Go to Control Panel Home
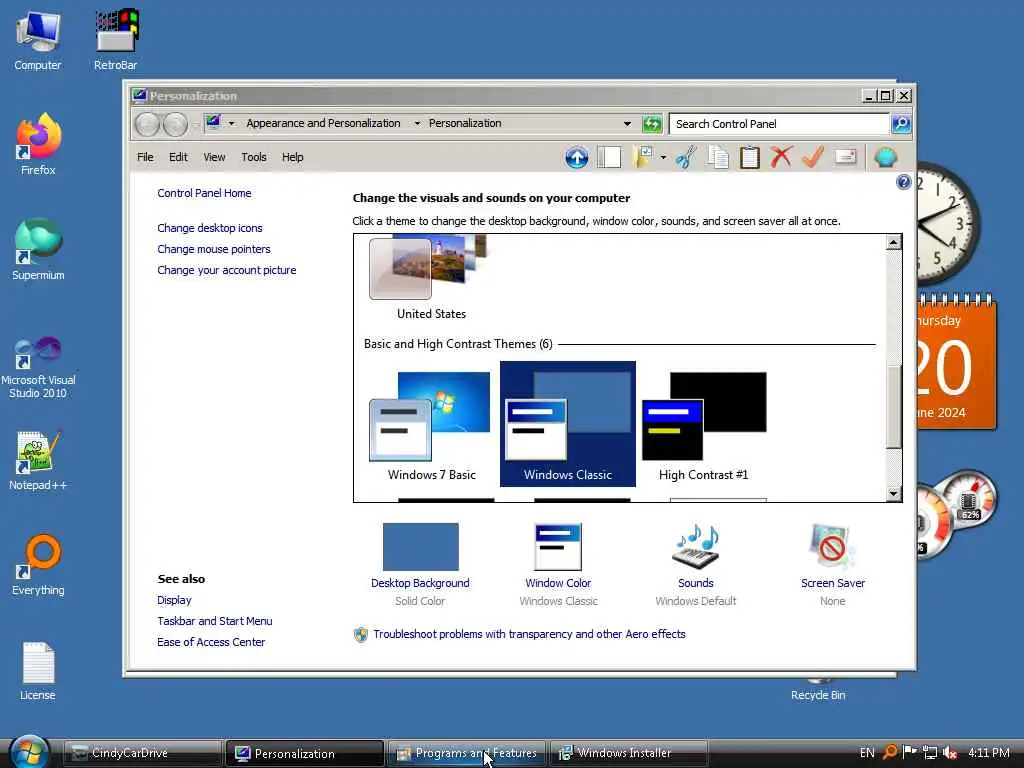Image resolution: width=1024 pixels, height=768 pixels. (204, 193)
